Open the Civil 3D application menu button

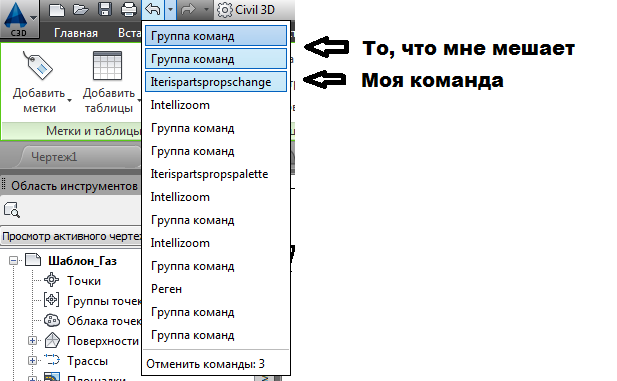[x=20, y=18]
